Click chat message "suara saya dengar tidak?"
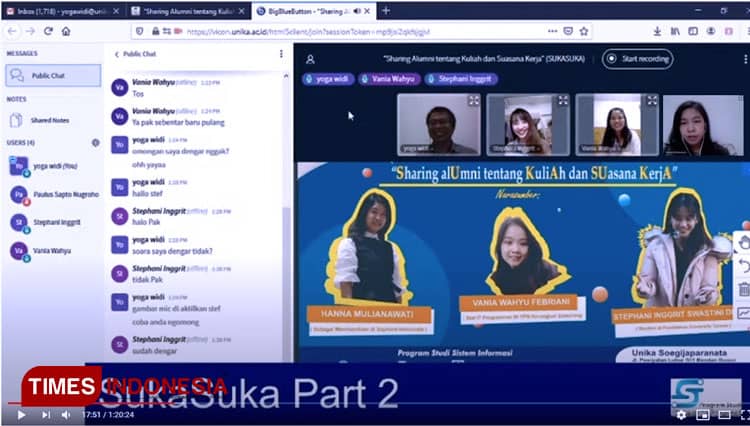The image size is (750, 426). pyautogui.click(x=172, y=251)
